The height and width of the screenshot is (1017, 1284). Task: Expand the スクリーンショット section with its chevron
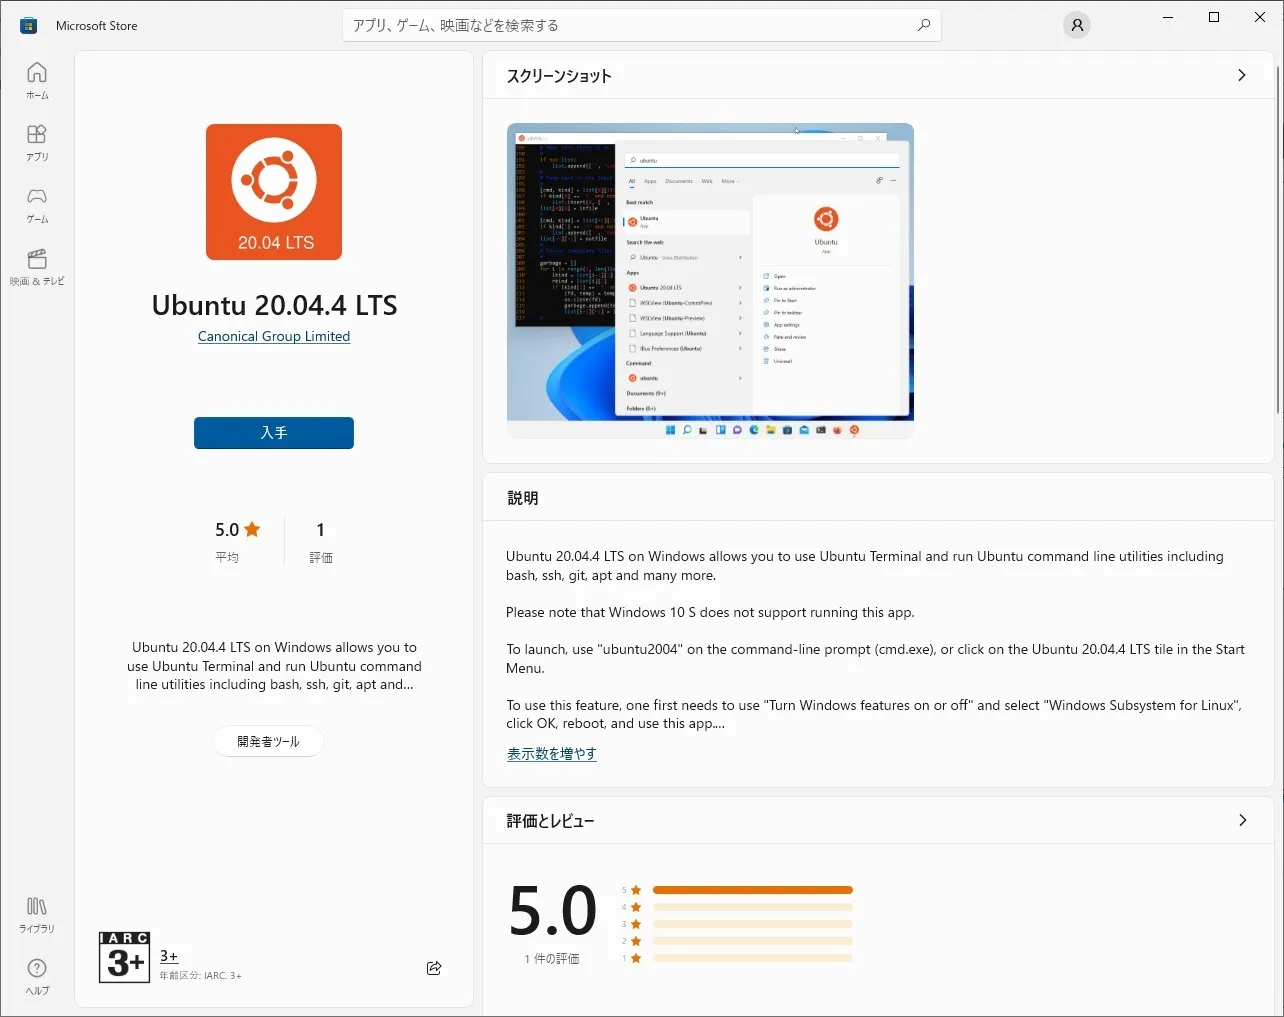pyautogui.click(x=1242, y=75)
